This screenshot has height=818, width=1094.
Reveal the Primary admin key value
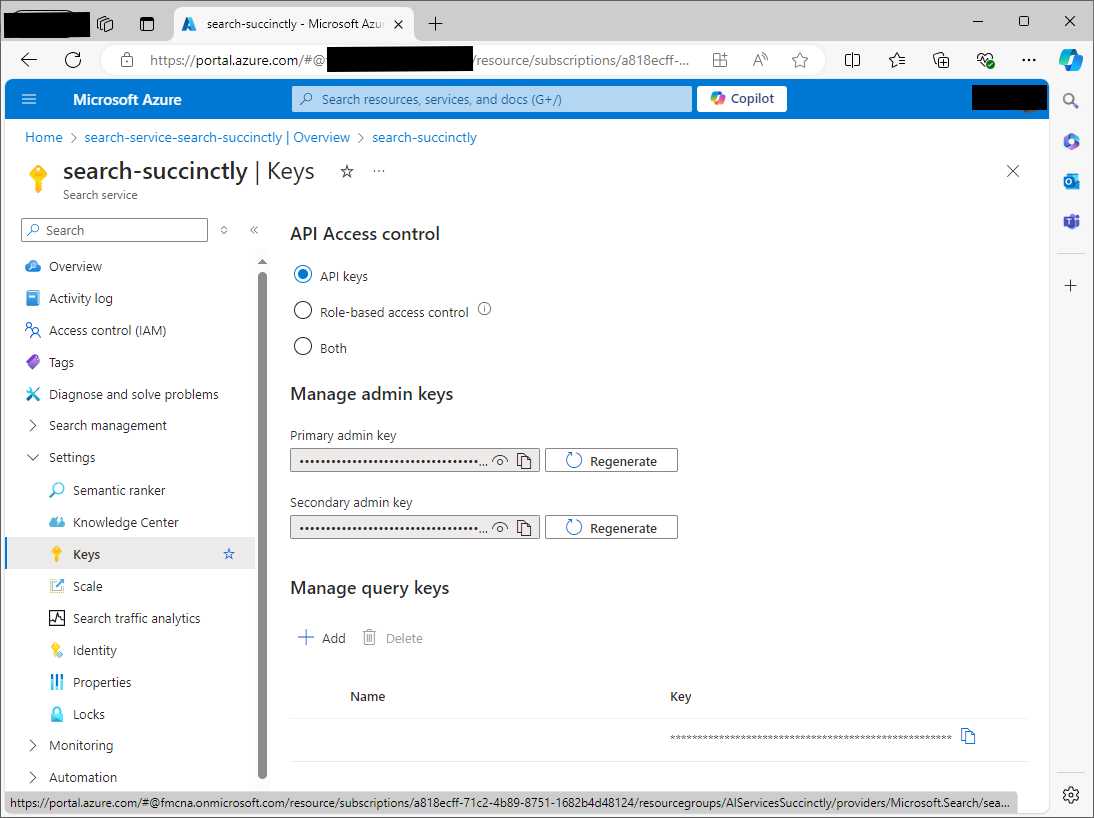point(500,461)
